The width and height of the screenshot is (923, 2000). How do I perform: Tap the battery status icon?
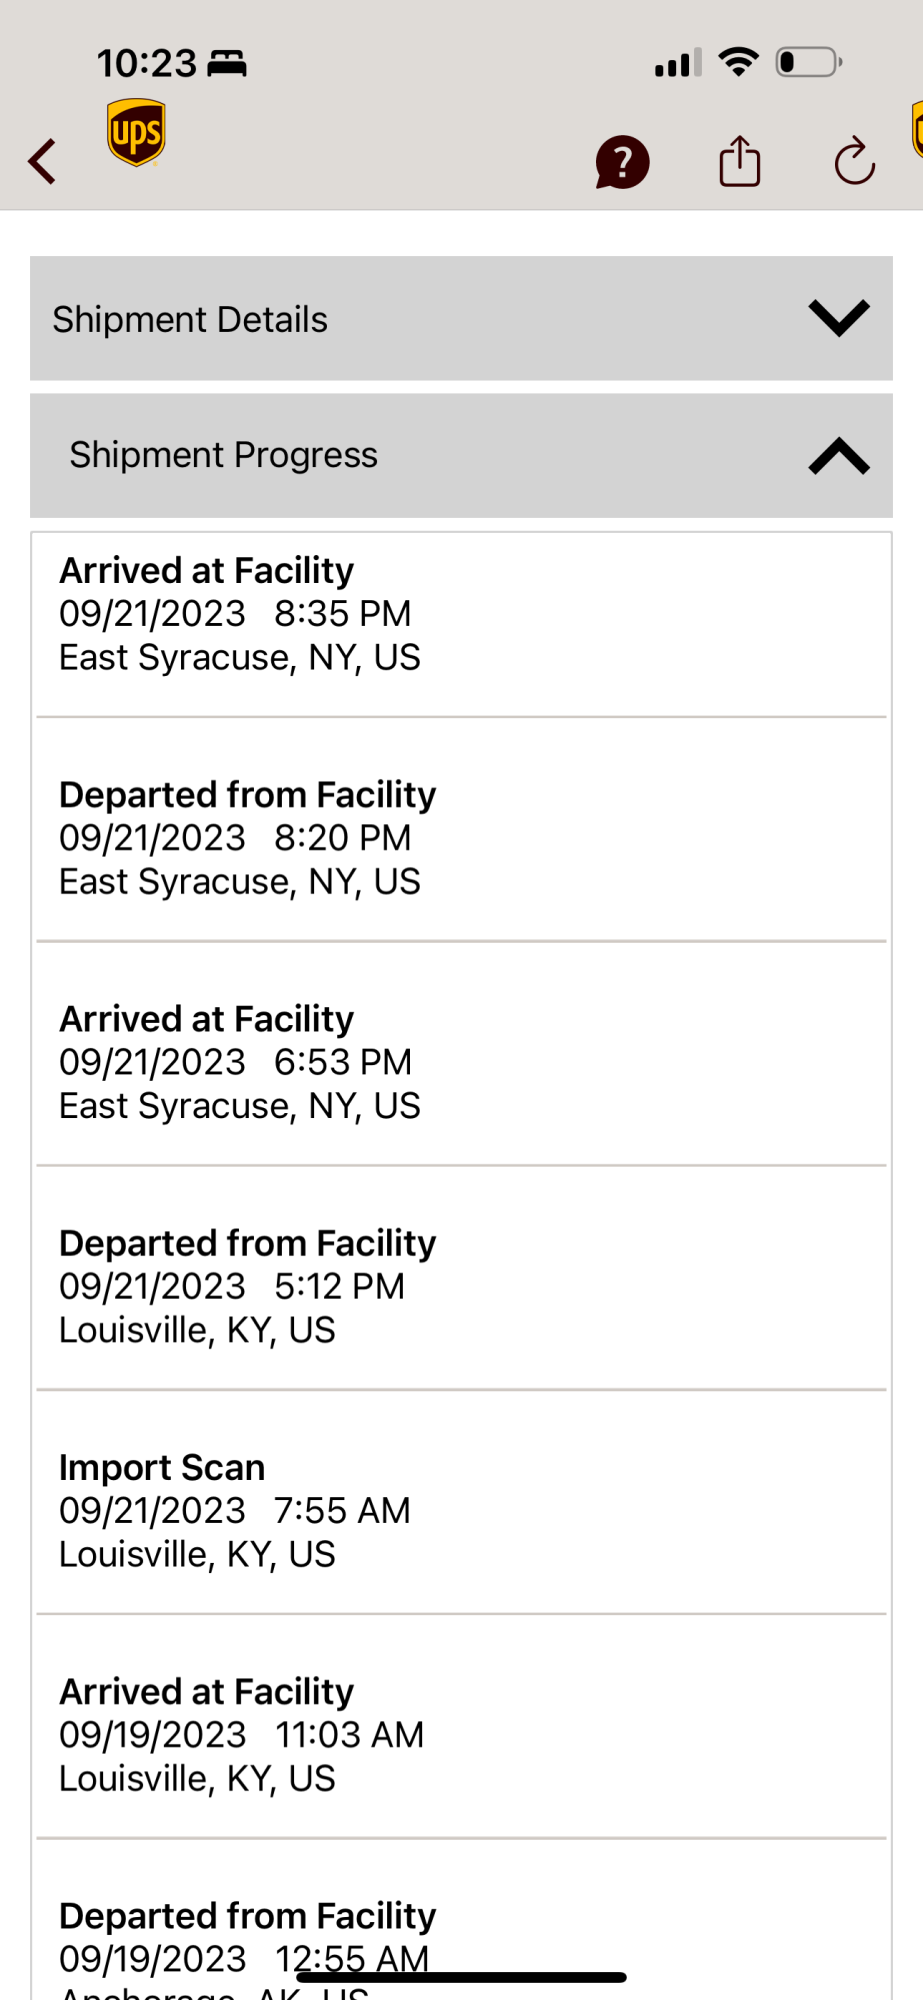coord(809,63)
